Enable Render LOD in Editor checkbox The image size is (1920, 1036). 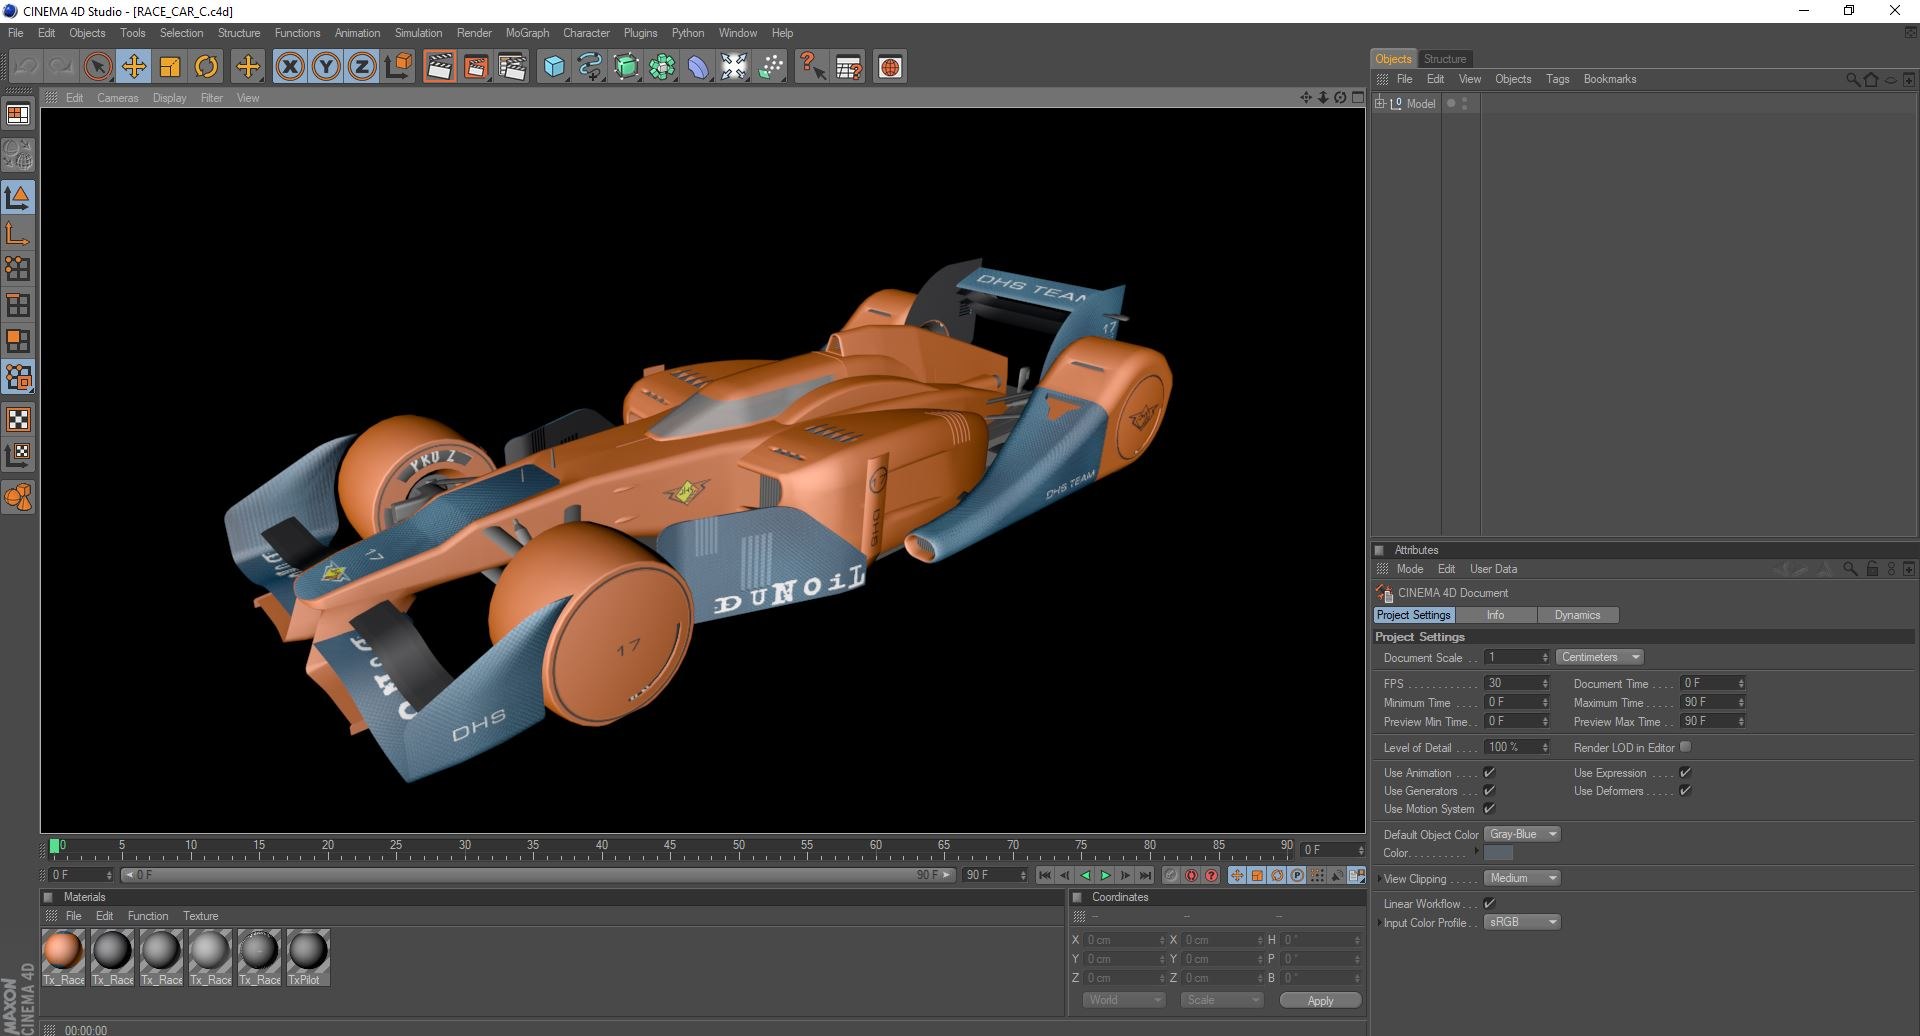1685,747
